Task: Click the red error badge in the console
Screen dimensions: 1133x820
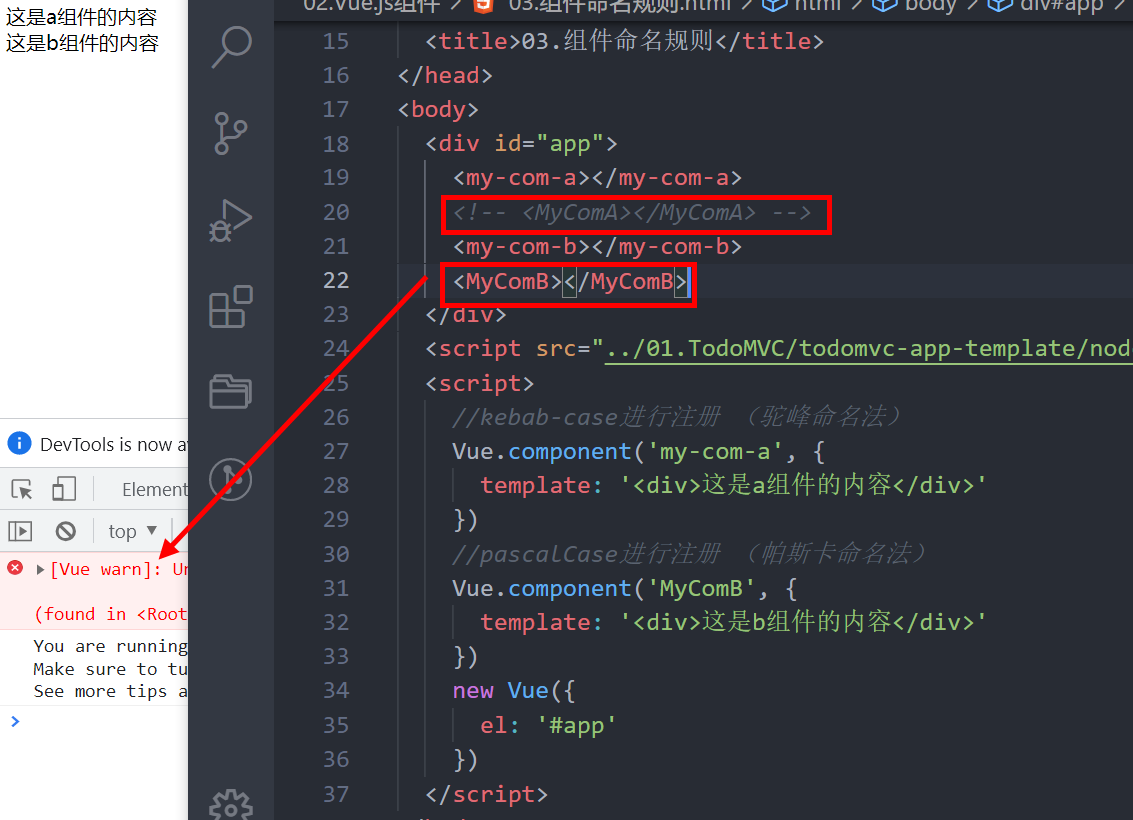Action: click(x=12, y=567)
